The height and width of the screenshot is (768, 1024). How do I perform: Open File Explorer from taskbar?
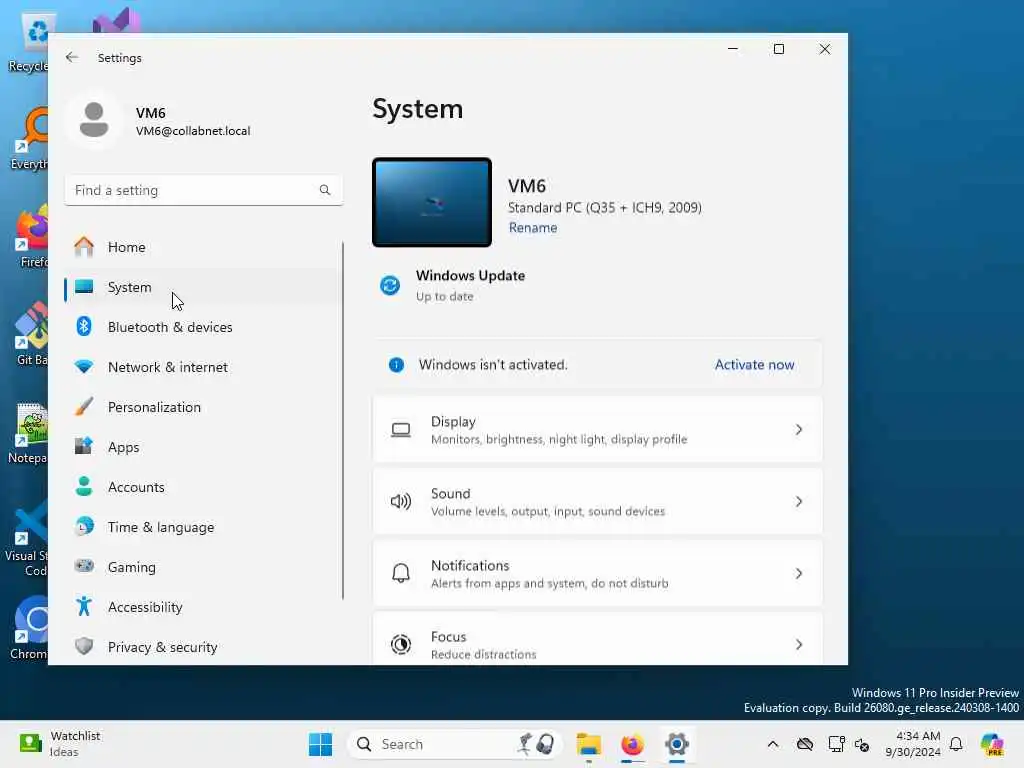(588, 744)
